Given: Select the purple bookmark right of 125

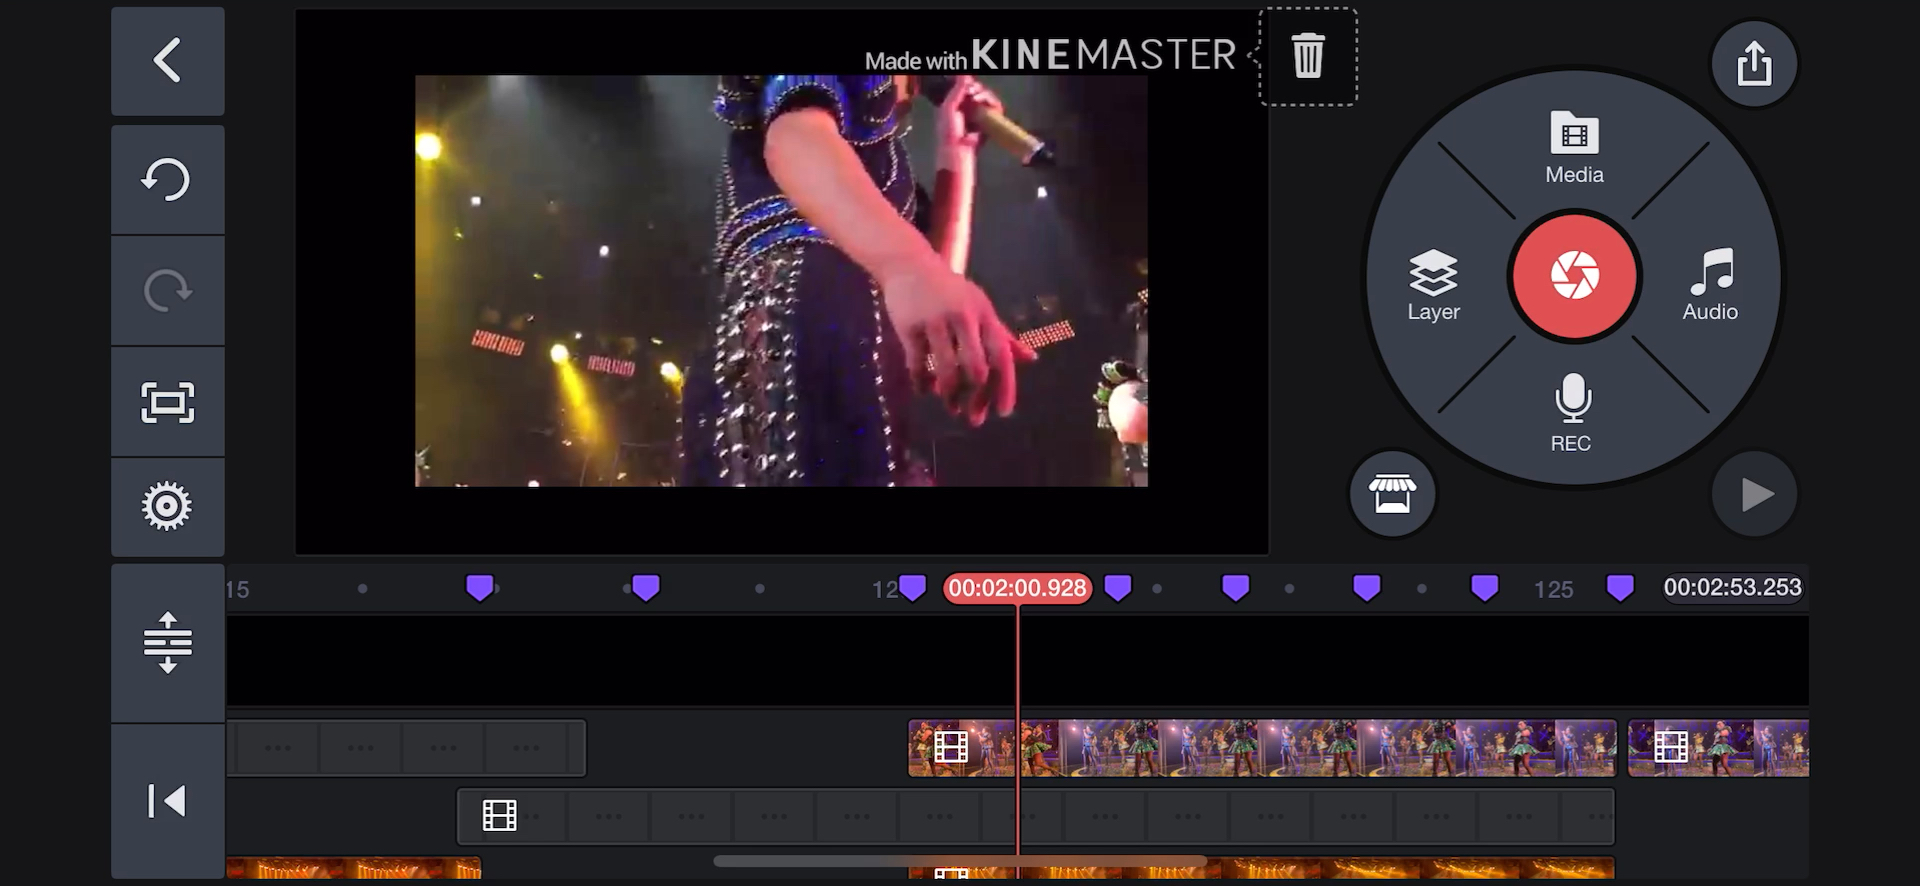Looking at the screenshot, I should tap(1620, 588).
